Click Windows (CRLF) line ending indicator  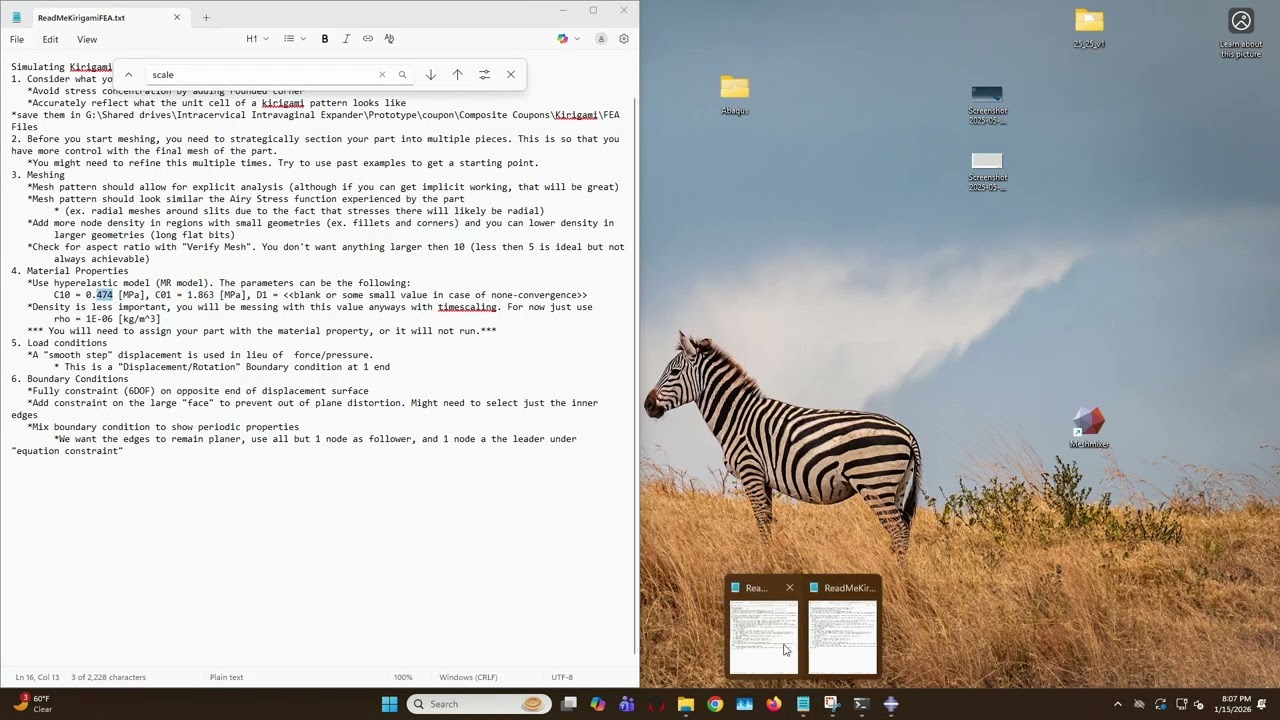(468, 677)
